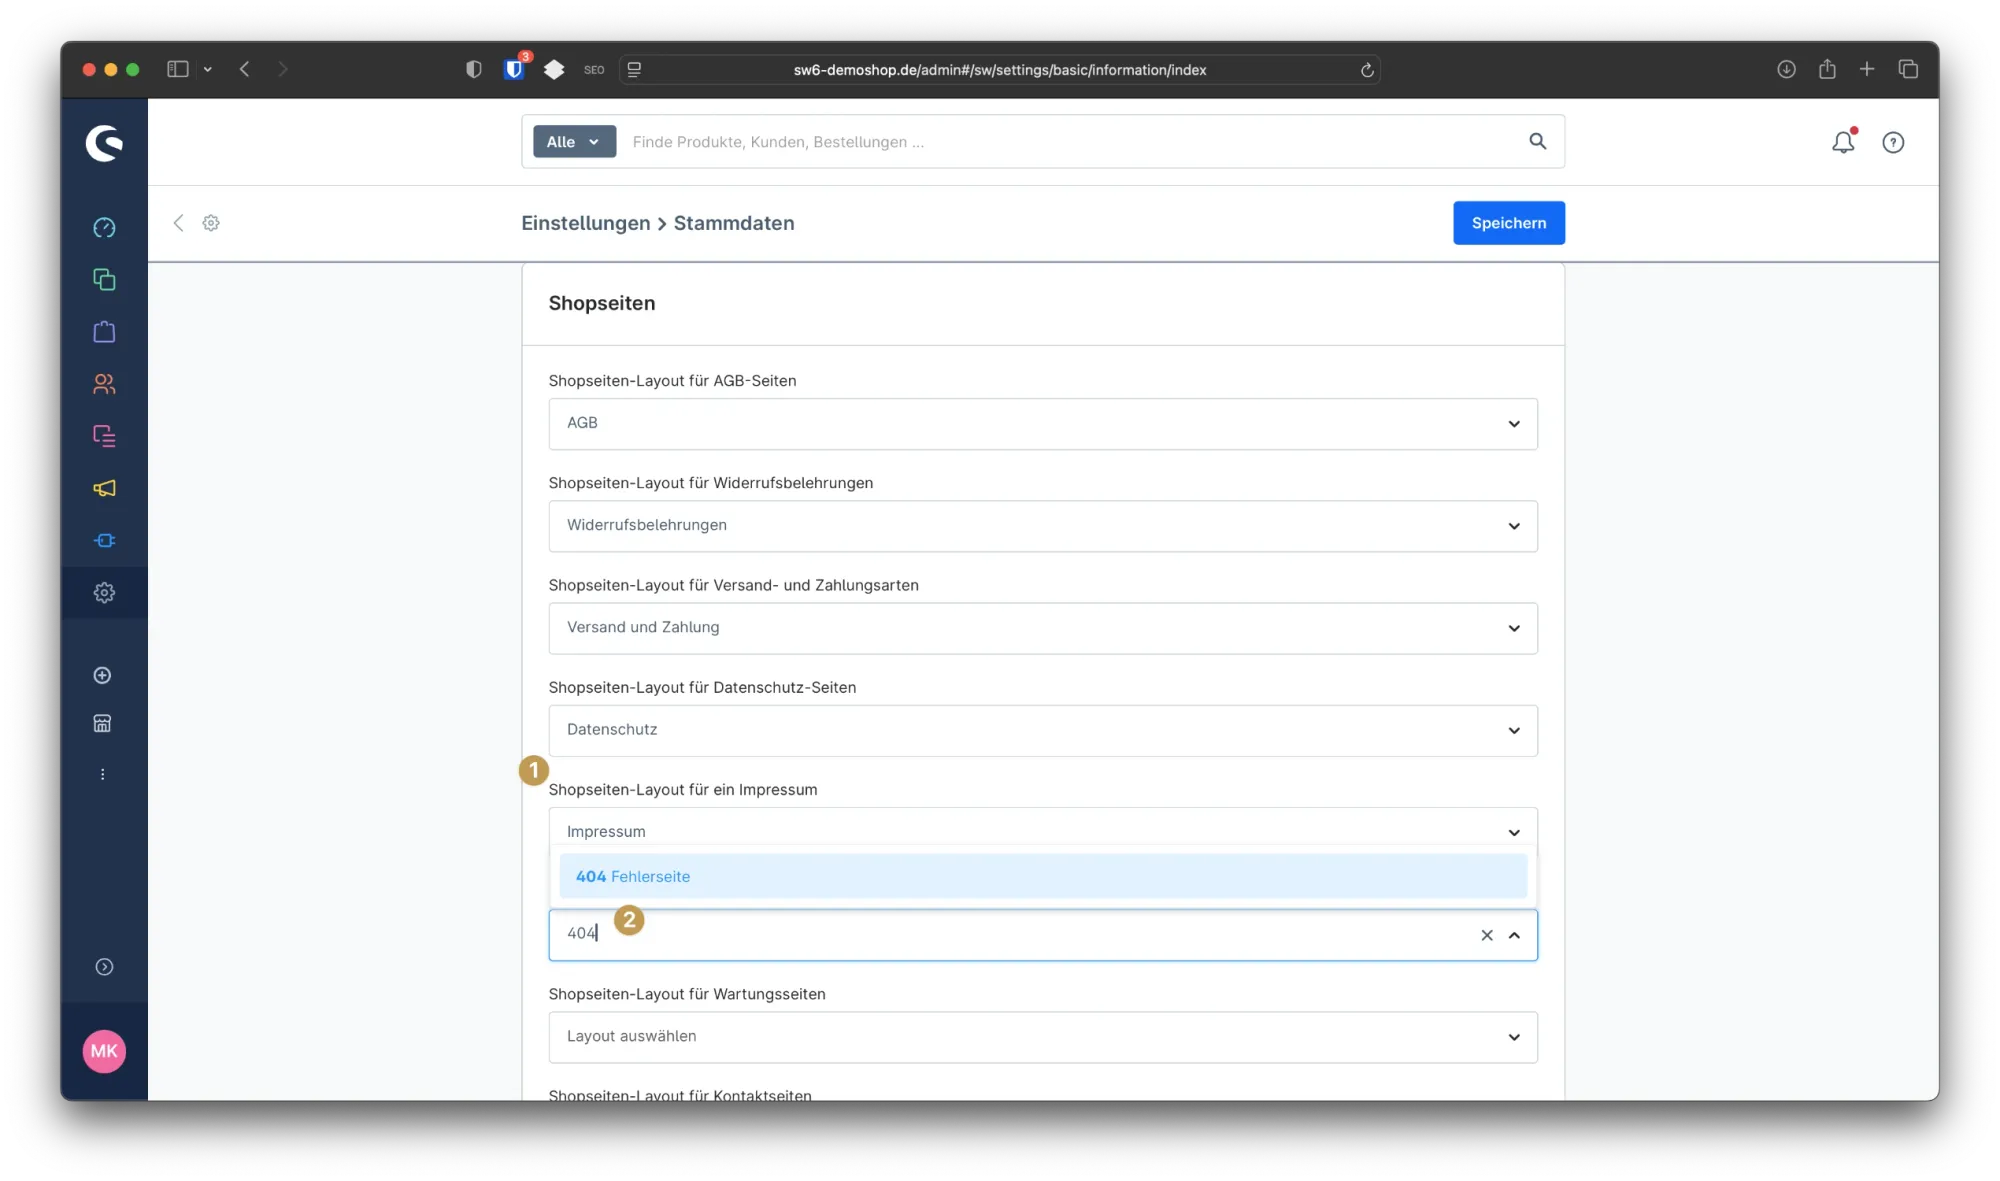The image size is (2000, 1181).
Task: Click the browser sidebar toggle icon
Action: (178, 69)
